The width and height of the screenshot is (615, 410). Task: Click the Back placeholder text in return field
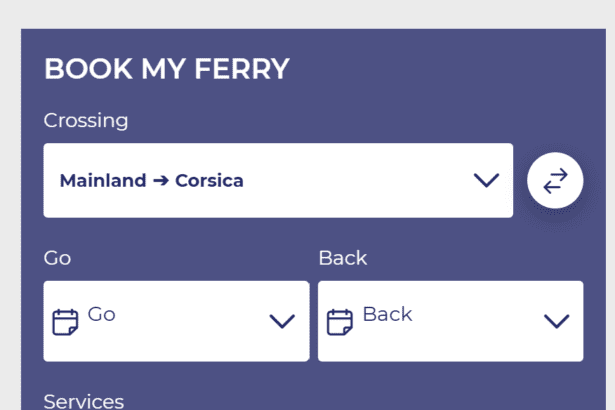pyautogui.click(x=387, y=314)
